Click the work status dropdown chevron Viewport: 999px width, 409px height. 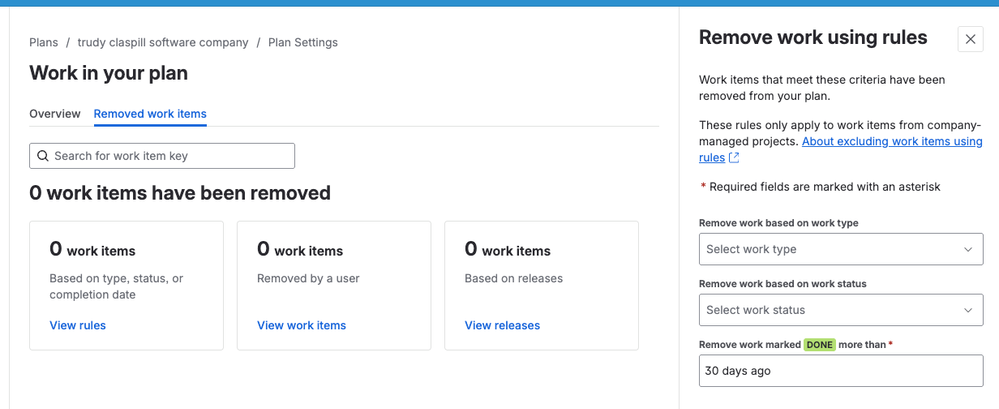[x=967, y=310]
